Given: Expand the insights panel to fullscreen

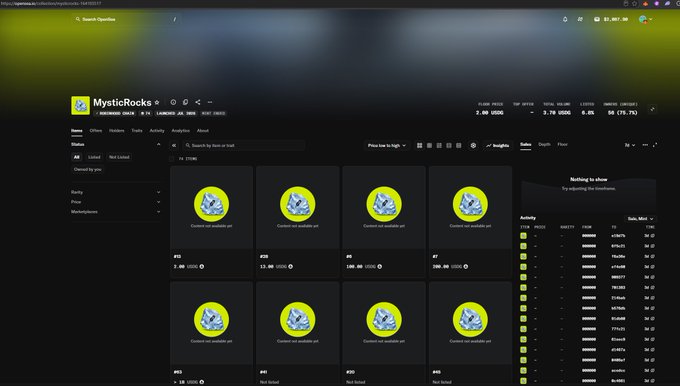Looking at the screenshot, I should point(655,145).
